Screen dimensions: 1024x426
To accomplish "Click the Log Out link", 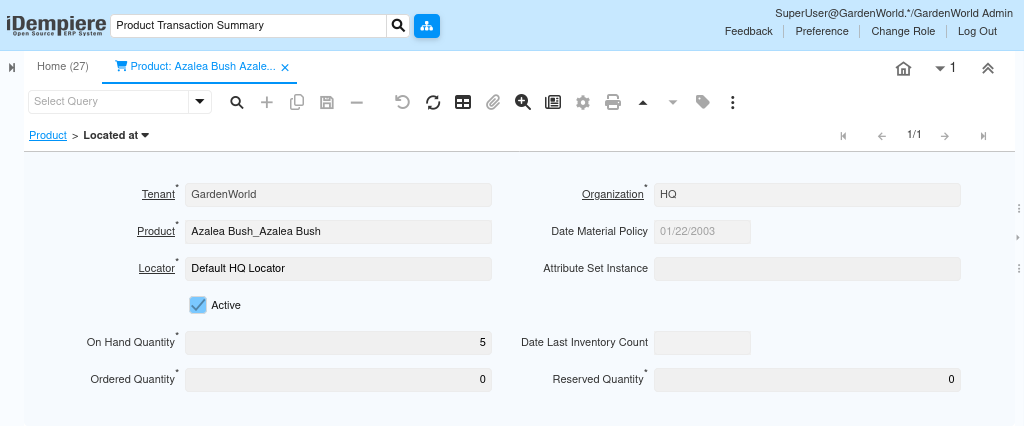I will tap(977, 31).
